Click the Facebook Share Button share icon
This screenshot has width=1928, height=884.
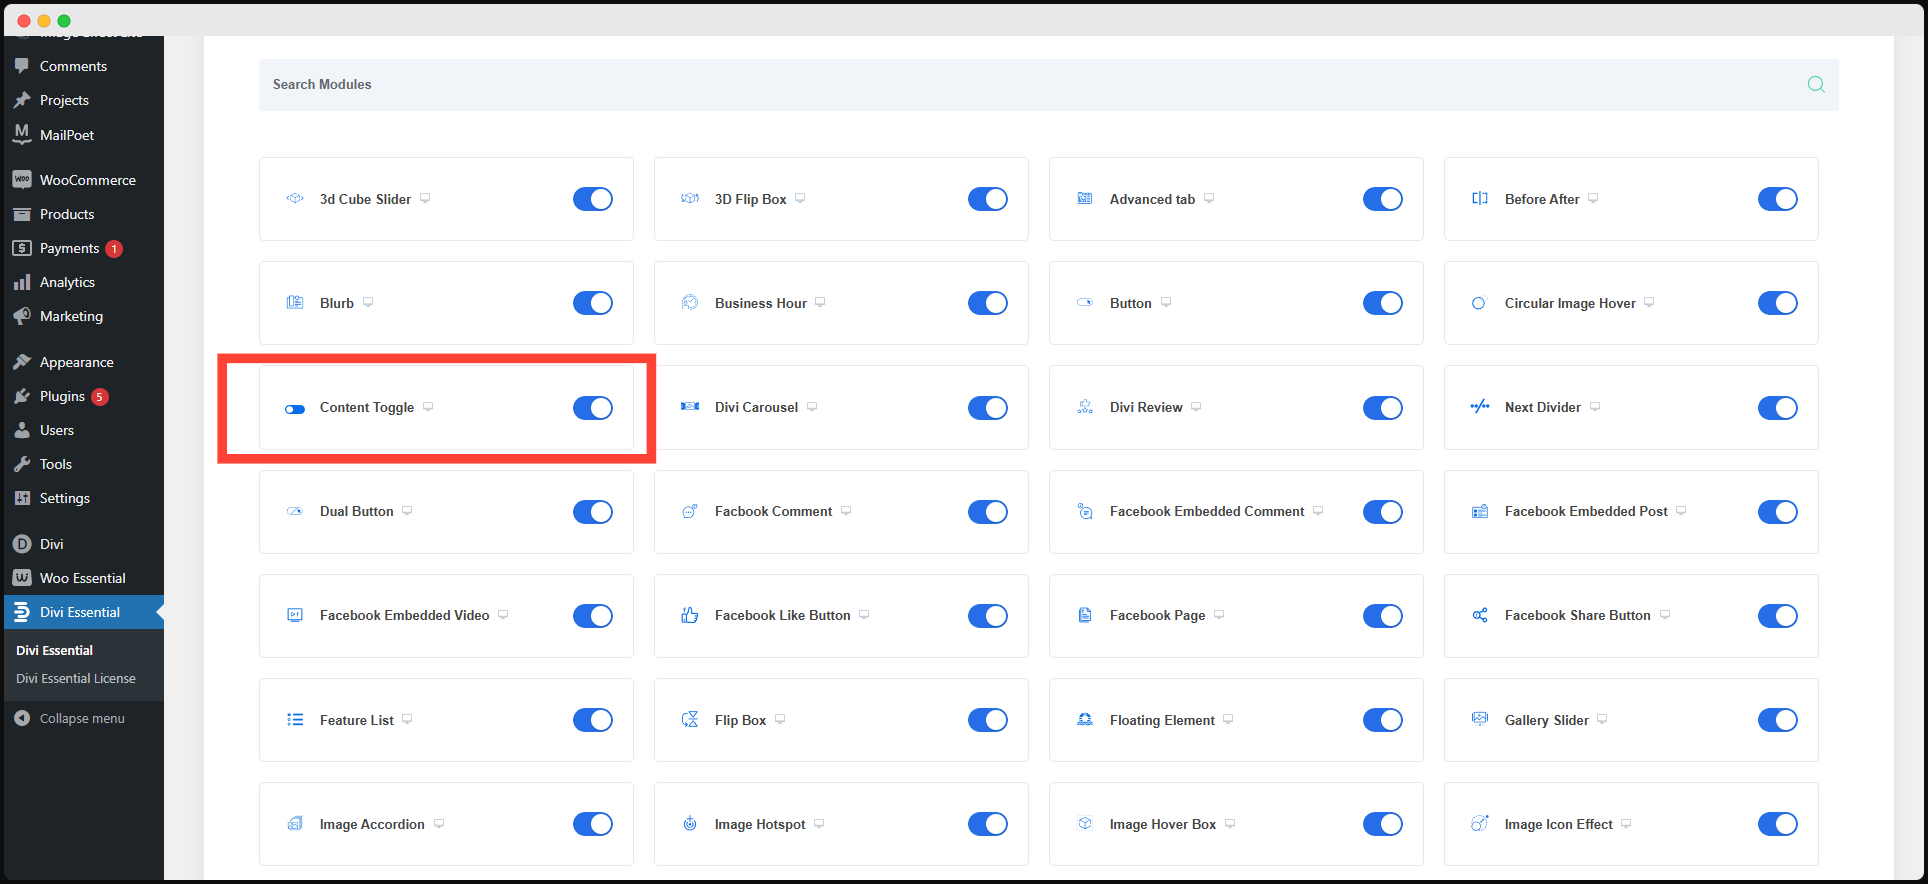[1480, 615]
